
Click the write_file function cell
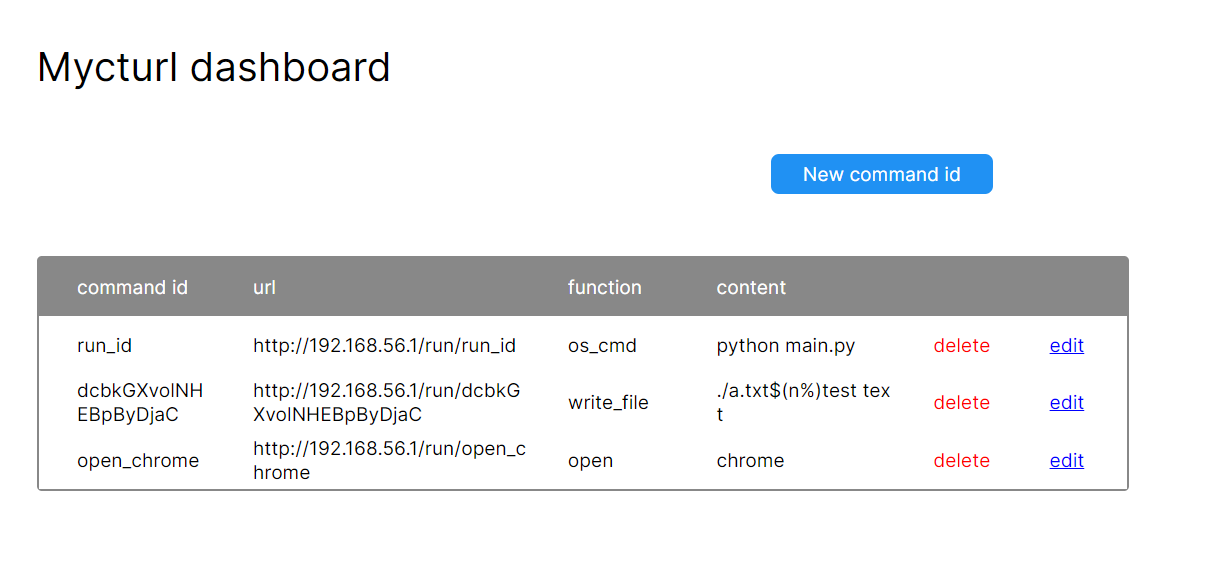(x=608, y=403)
